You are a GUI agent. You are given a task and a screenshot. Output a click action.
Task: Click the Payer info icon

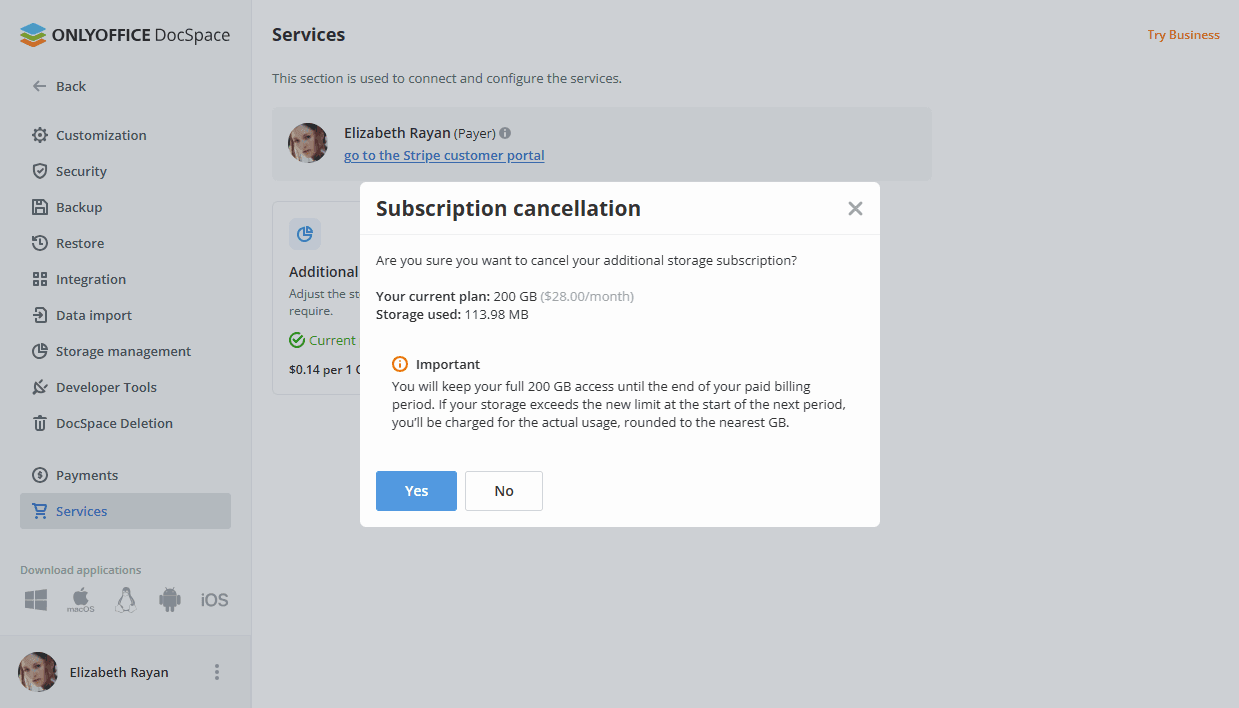click(x=505, y=133)
